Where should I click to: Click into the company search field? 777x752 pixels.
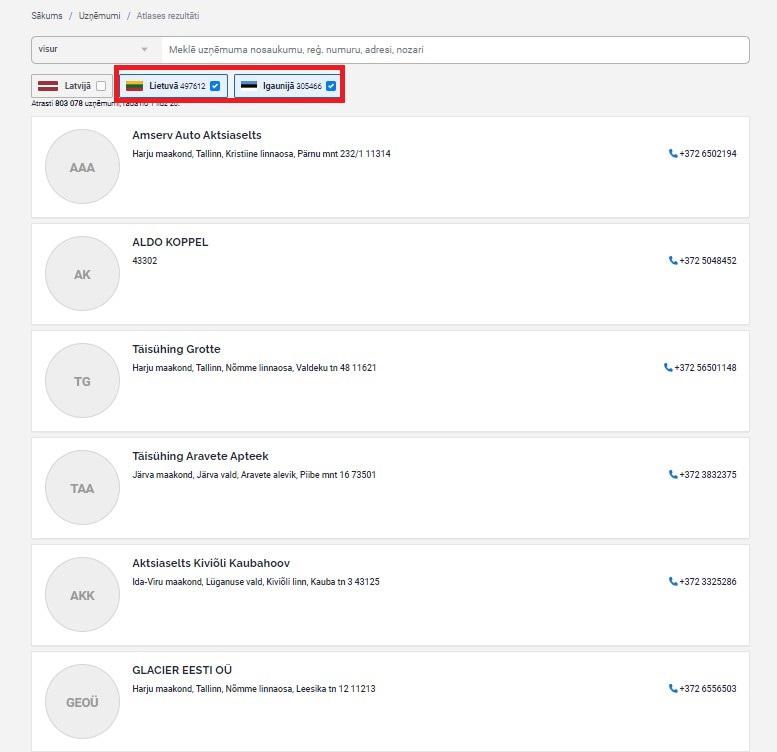(x=455, y=49)
